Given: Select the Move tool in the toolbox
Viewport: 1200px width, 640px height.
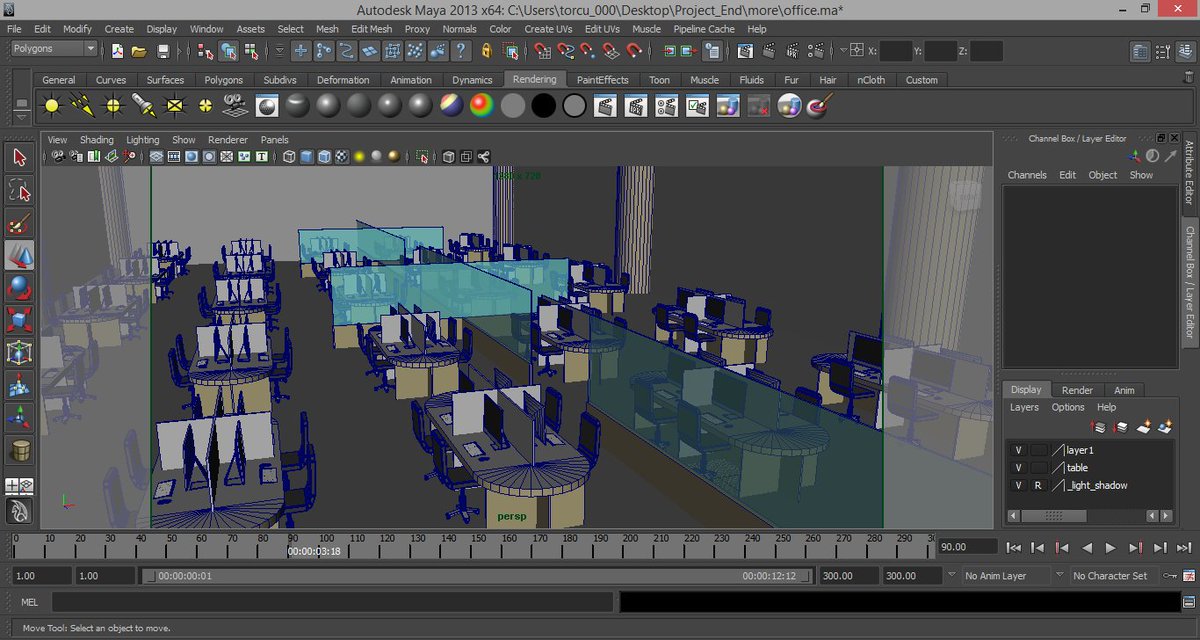Looking at the screenshot, I should pos(19,255).
